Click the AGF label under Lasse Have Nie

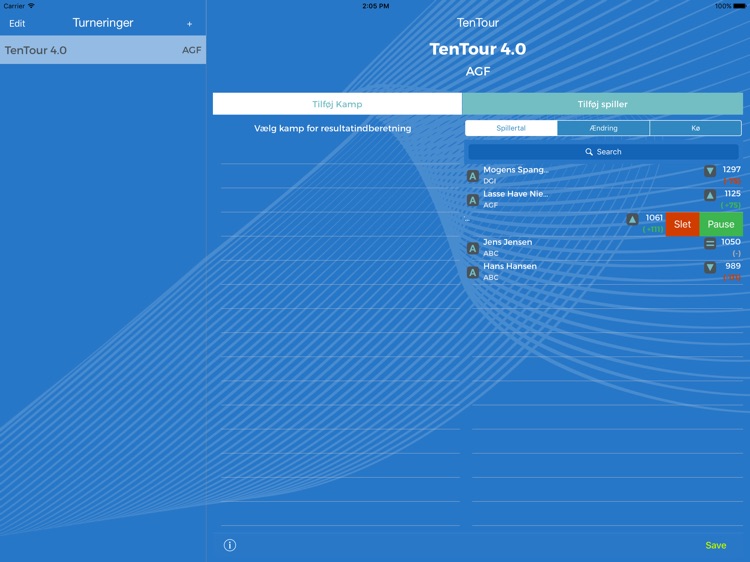pos(490,205)
